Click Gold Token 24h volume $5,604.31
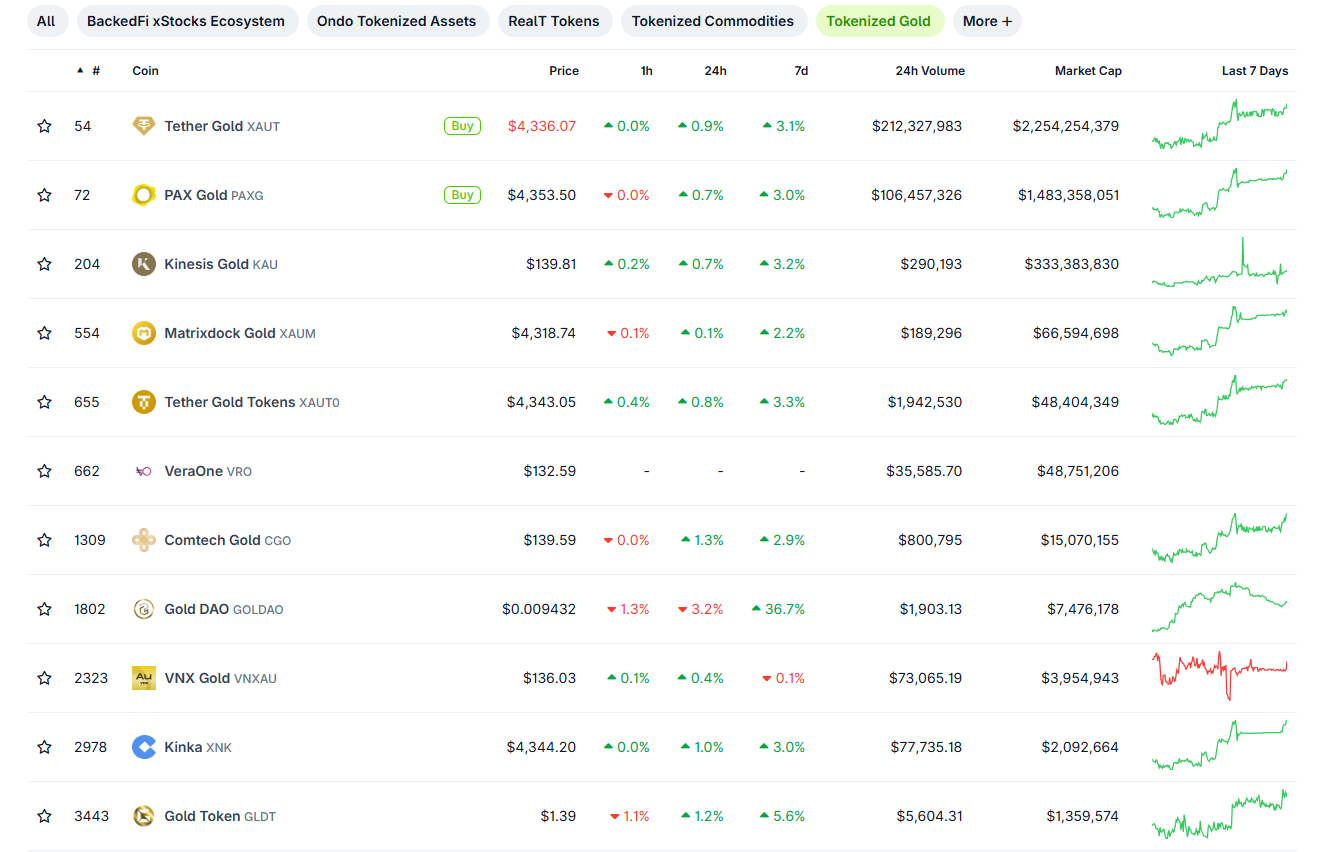Viewport: 1319px width, 852px height. (932, 816)
